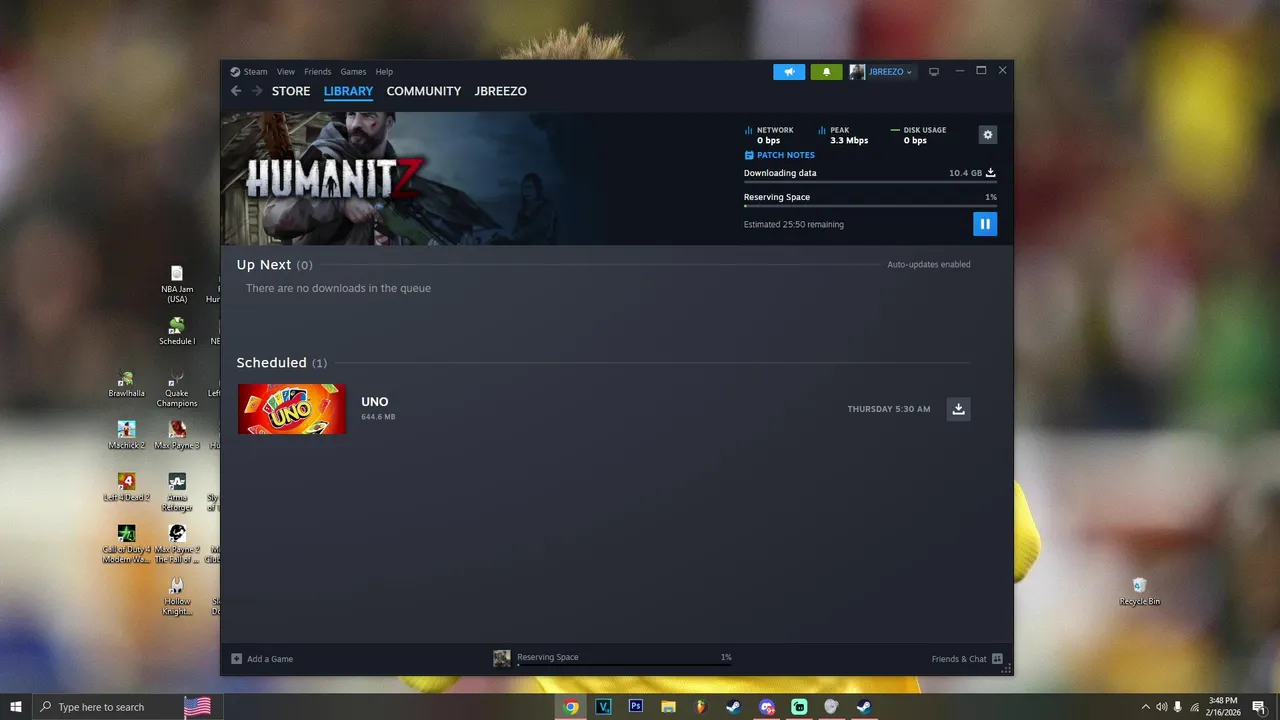Open the Games menu
This screenshot has height=720, width=1280.
click(353, 72)
